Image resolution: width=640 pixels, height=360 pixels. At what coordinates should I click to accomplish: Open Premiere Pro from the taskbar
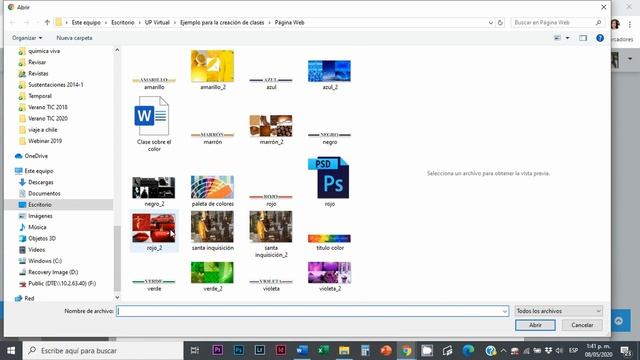click(x=218, y=350)
